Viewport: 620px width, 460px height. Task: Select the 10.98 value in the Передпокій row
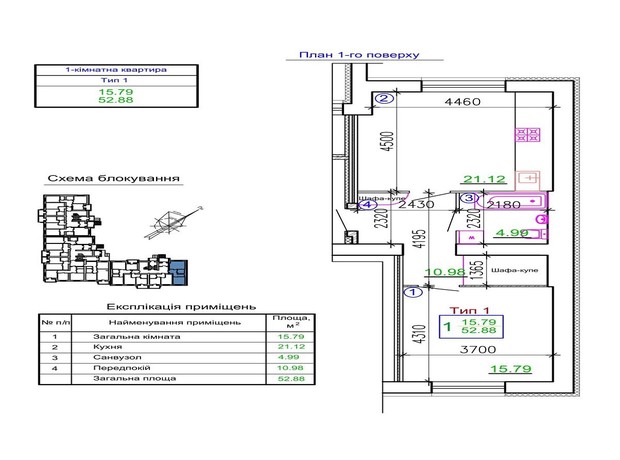point(291,368)
